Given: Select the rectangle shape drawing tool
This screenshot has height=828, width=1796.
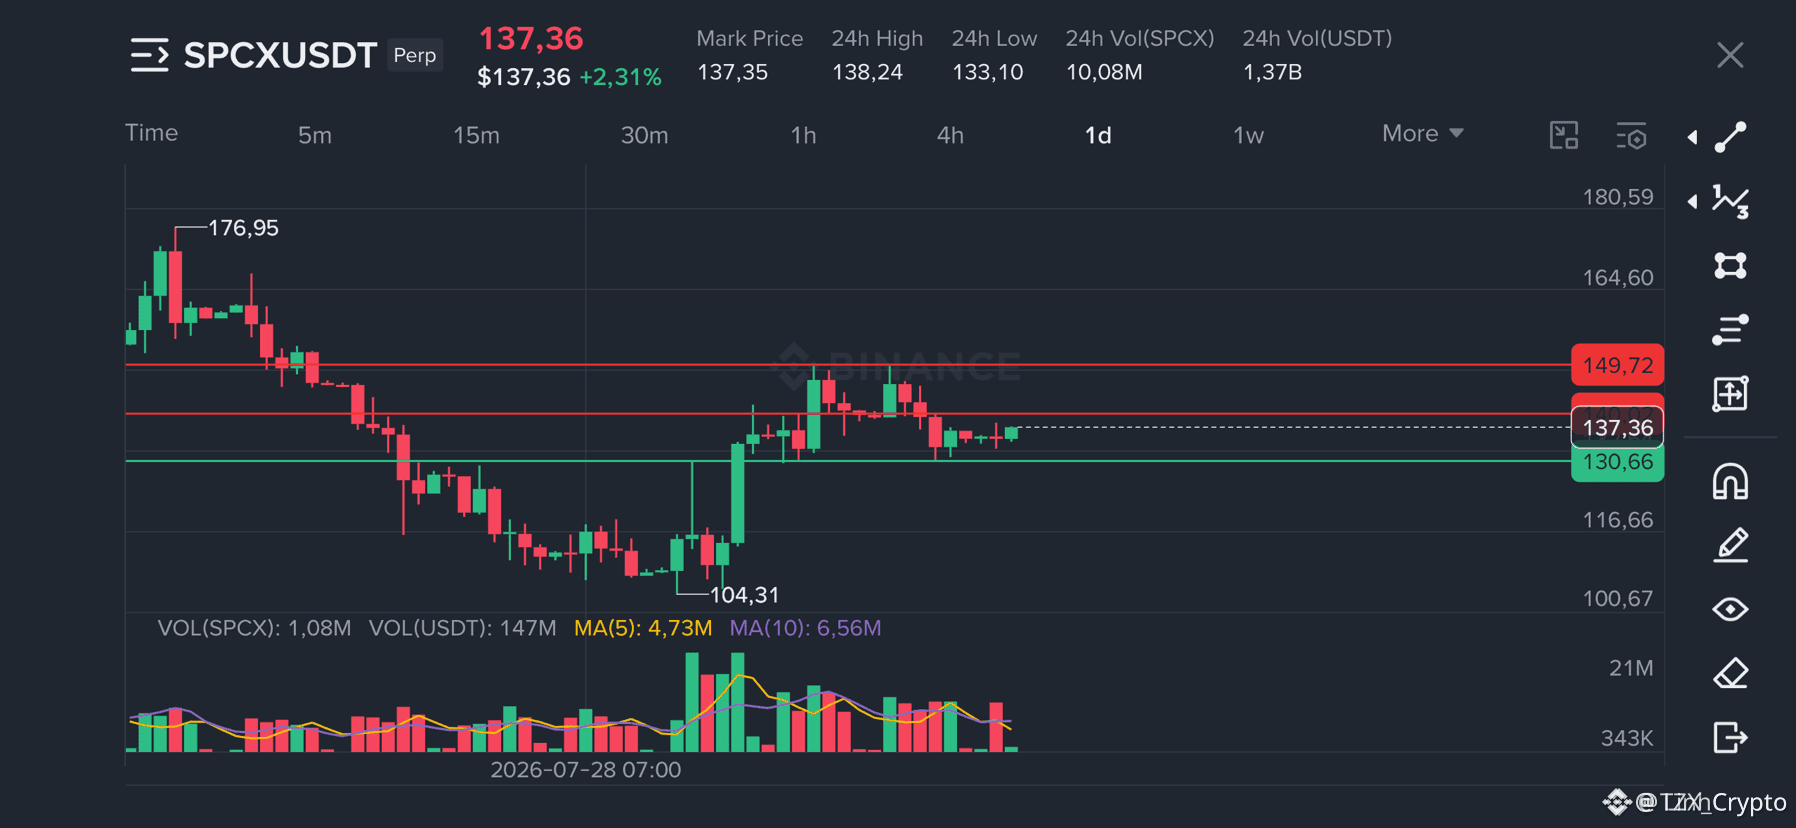Looking at the screenshot, I should (1731, 265).
